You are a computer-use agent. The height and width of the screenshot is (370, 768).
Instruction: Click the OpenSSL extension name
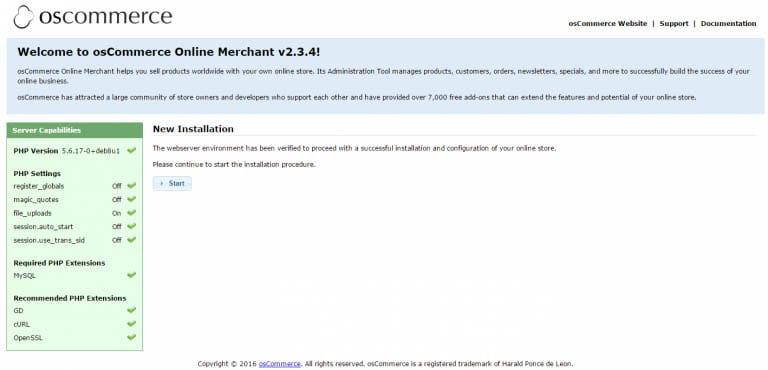[28, 338]
